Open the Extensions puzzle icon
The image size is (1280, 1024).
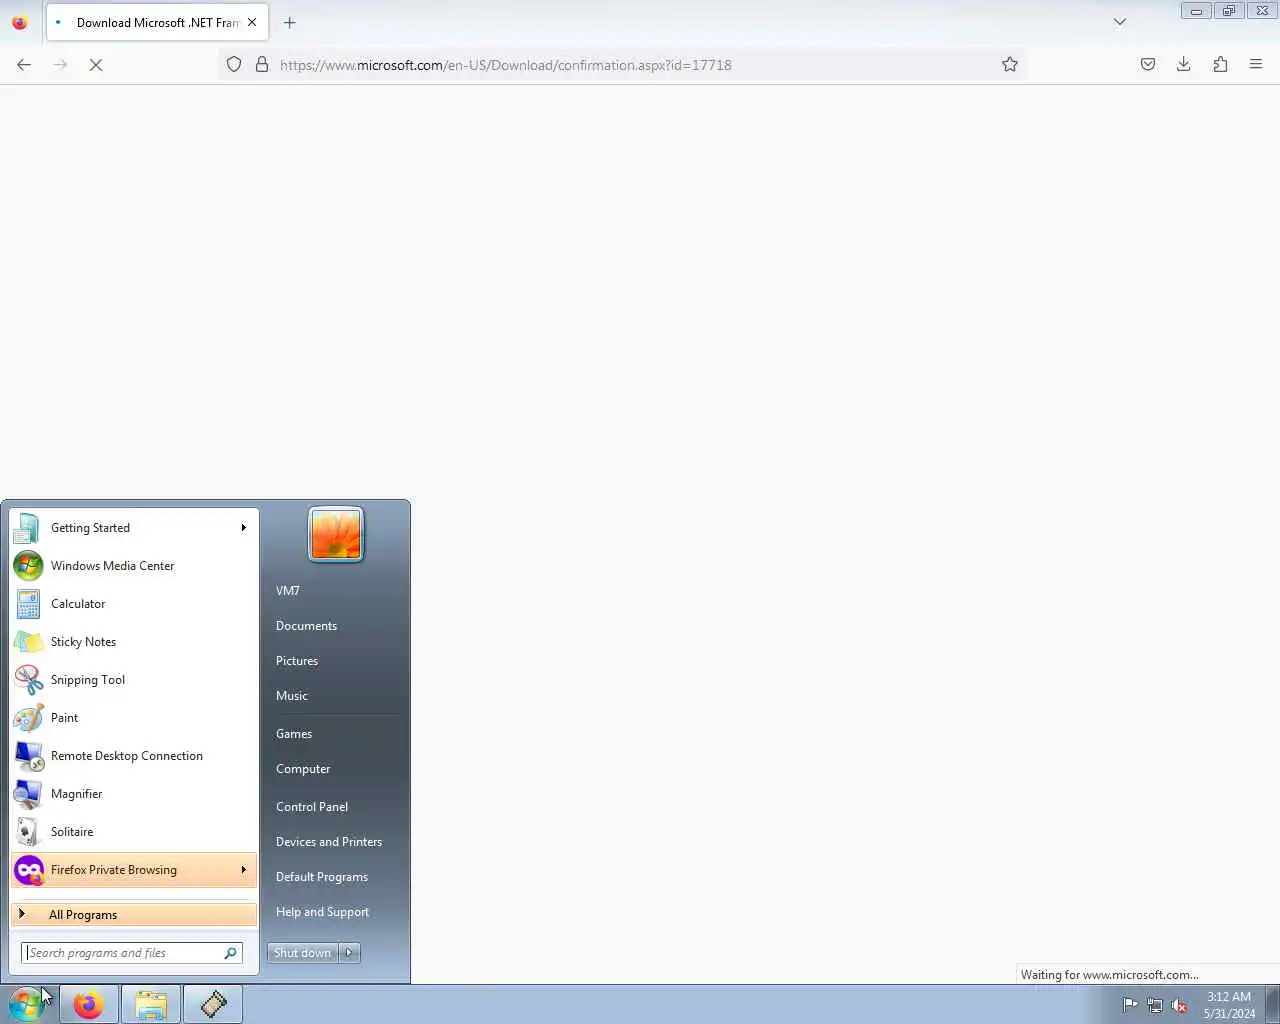pos(1220,64)
